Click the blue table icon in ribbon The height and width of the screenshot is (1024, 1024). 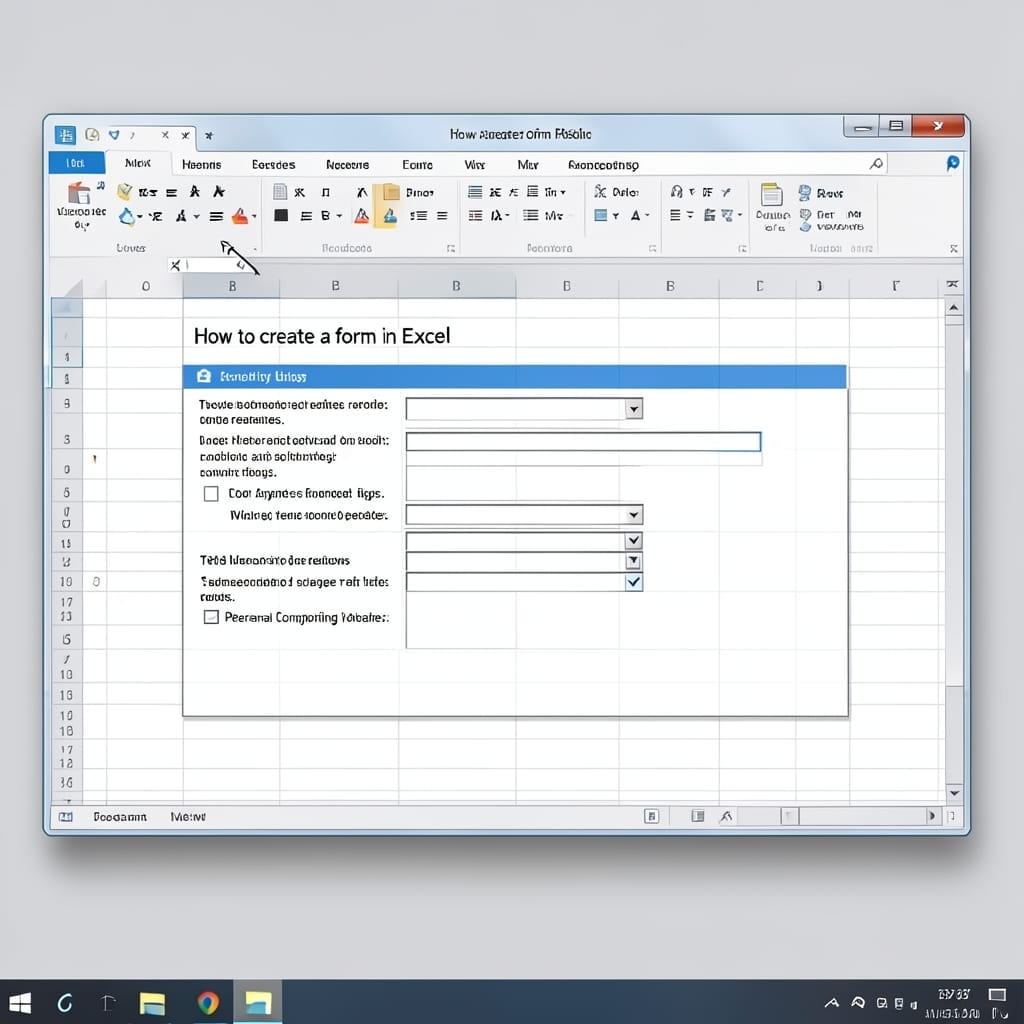coord(600,215)
